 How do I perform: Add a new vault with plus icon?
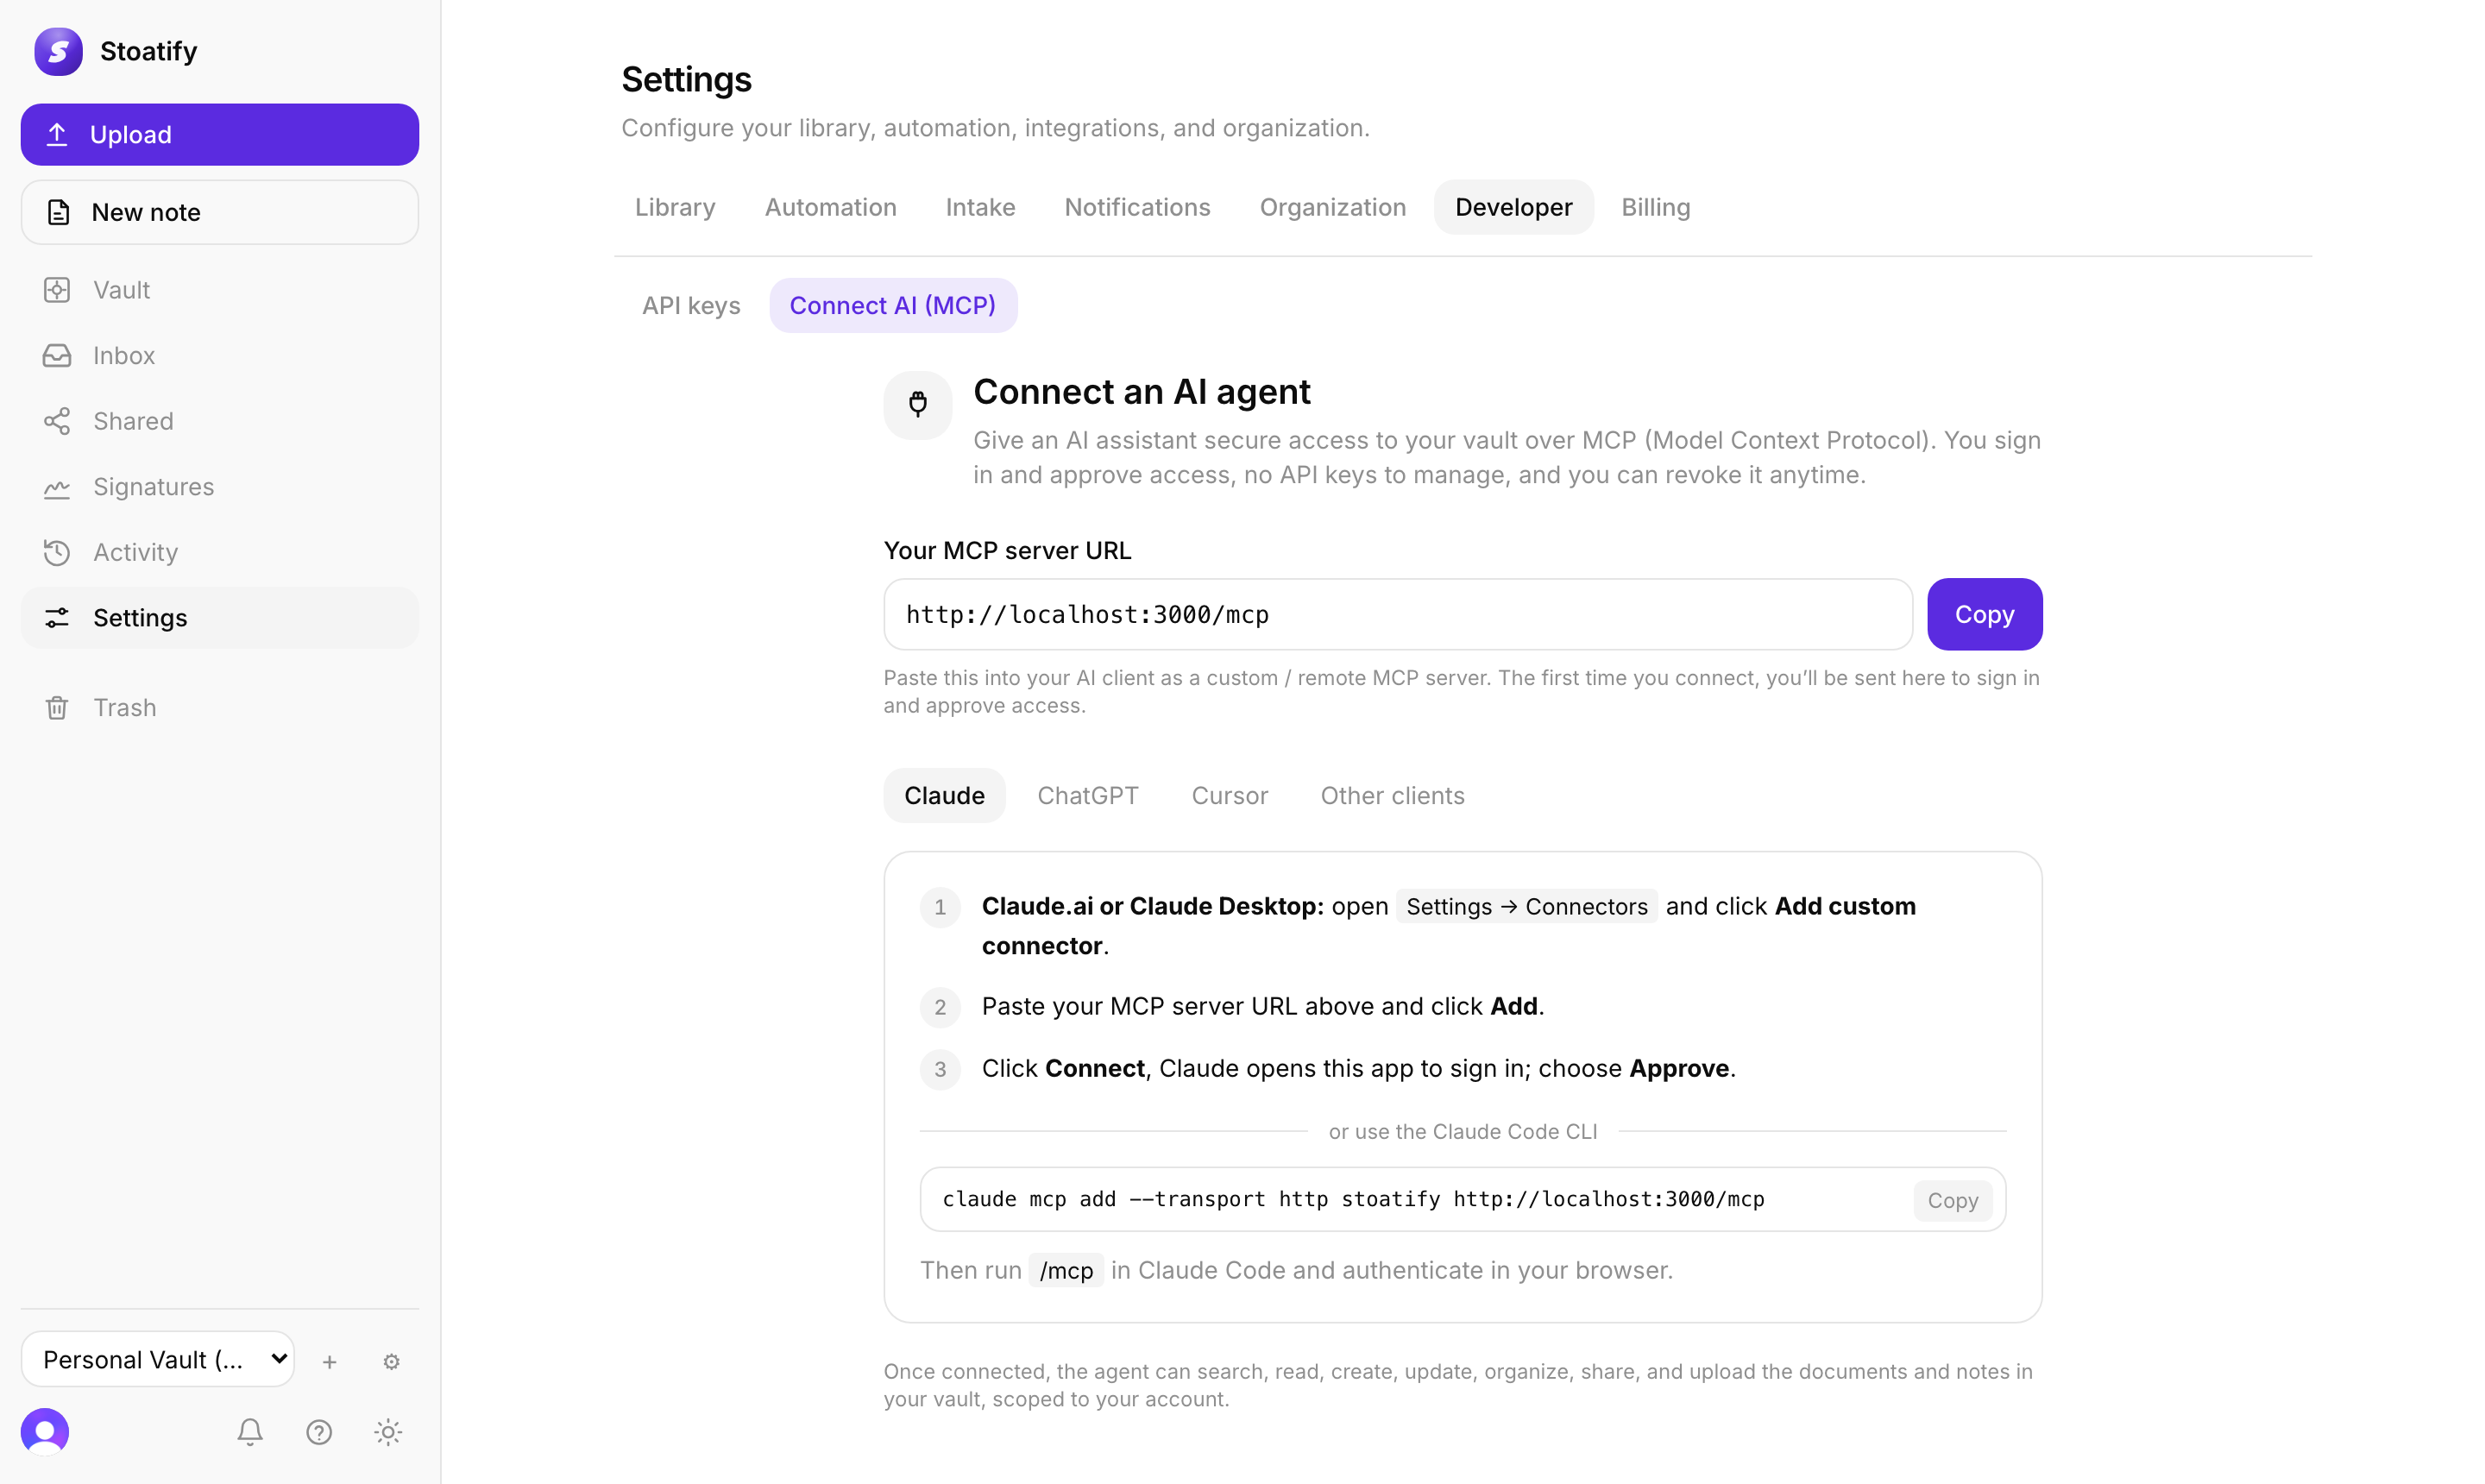[x=329, y=1361]
